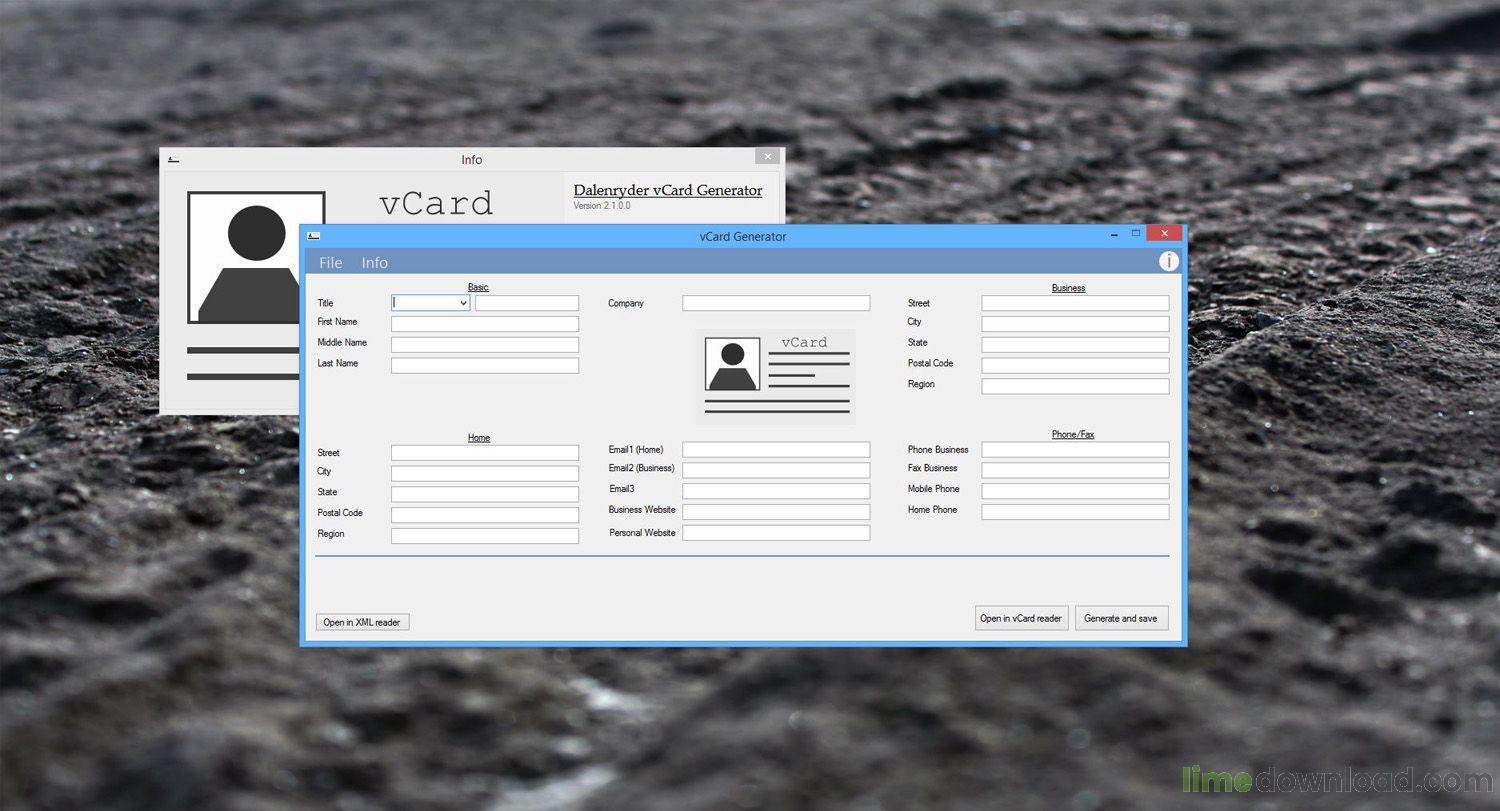This screenshot has width=1500, height=811.
Task: Click the vCard logo image in form center
Action: [x=775, y=376]
